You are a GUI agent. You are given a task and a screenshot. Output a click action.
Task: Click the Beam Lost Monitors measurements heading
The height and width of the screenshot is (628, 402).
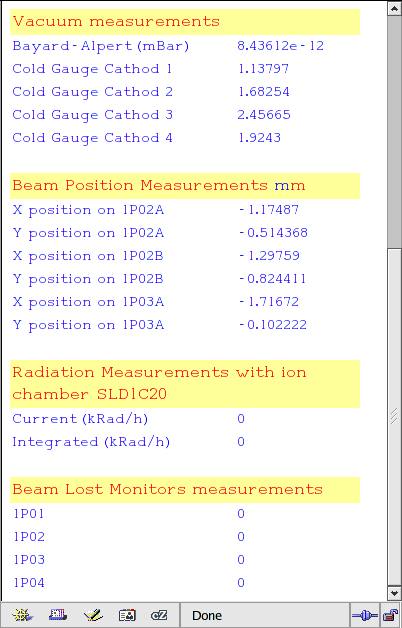point(167,489)
